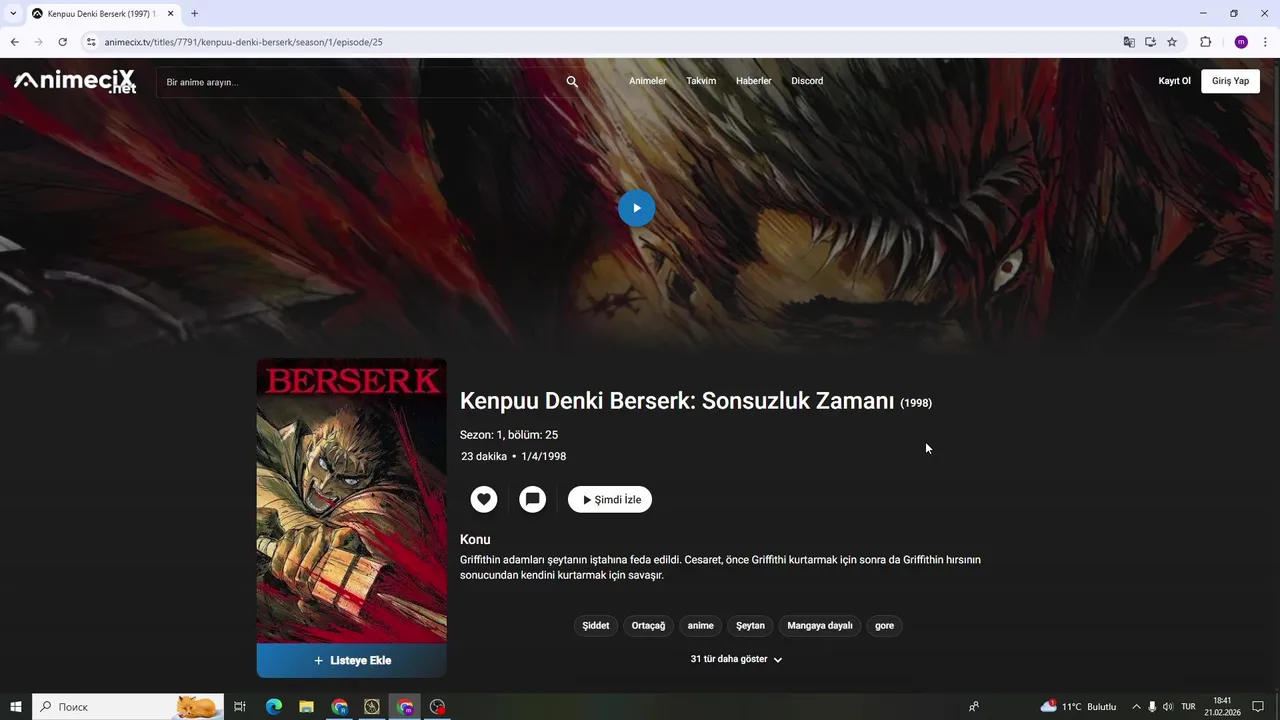Viewport: 1280px width, 720px height.
Task: Click the search magnifier icon
Action: click(x=572, y=82)
